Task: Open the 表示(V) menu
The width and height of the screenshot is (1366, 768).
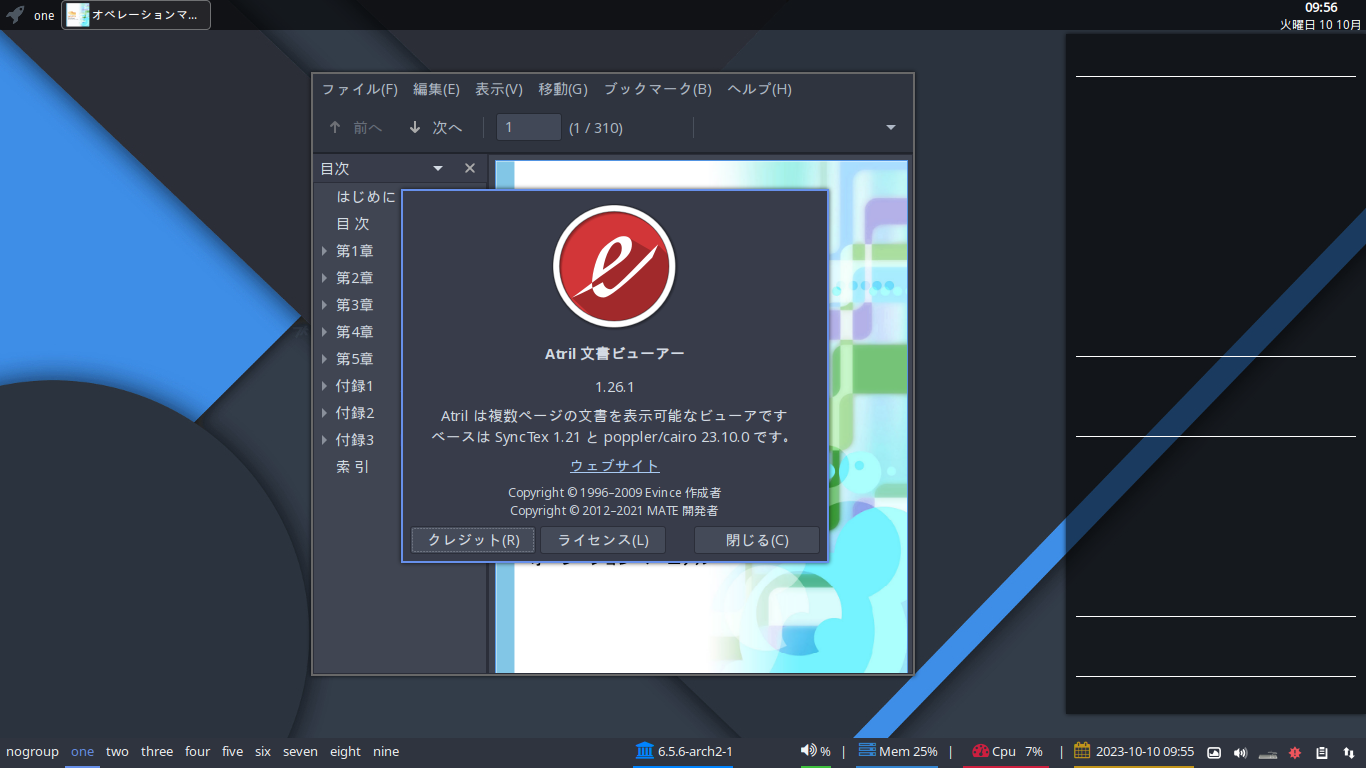Action: pyautogui.click(x=499, y=89)
